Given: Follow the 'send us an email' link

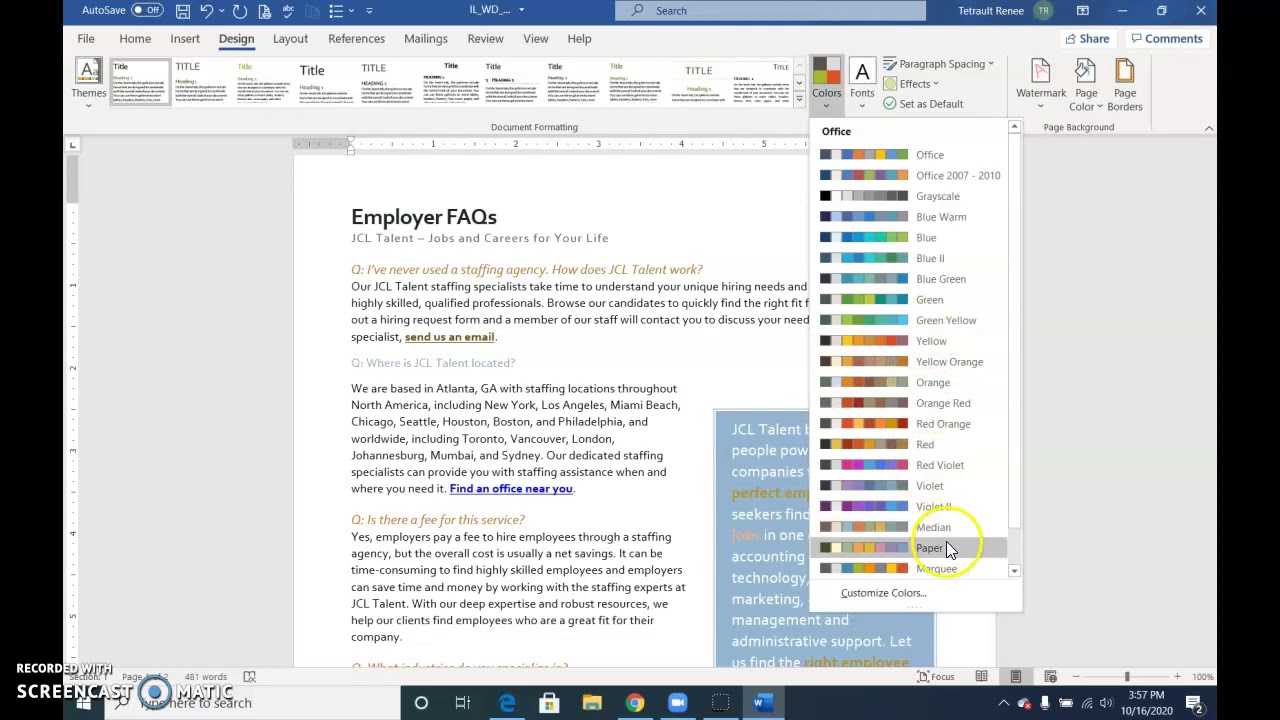Looking at the screenshot, I should (x=449, y=337).
